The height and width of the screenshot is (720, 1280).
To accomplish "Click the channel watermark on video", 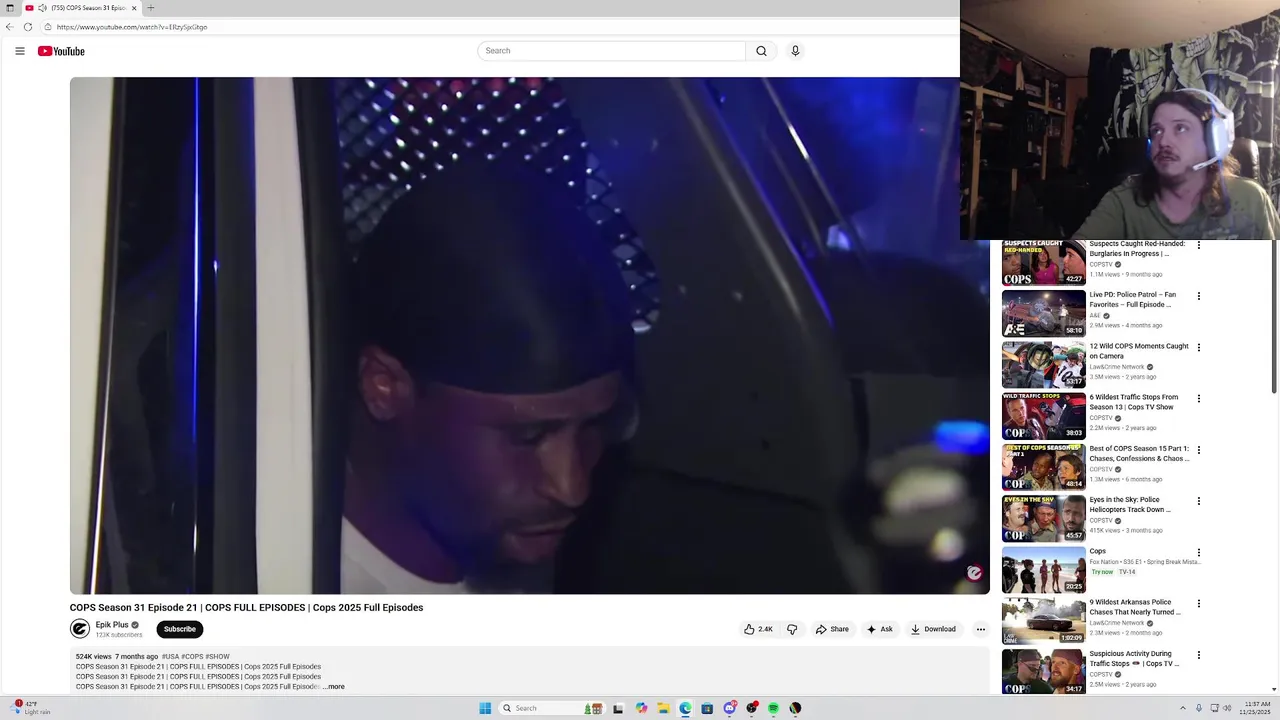I will (x=974, y=573).
